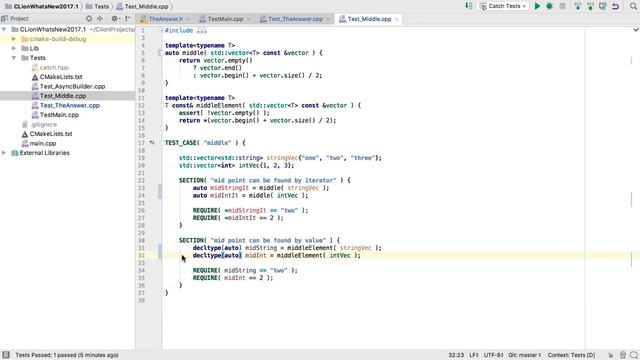Viewport: 640px width, 360px height.
Task: Open main.cpp in project tree
Action: 42,143
